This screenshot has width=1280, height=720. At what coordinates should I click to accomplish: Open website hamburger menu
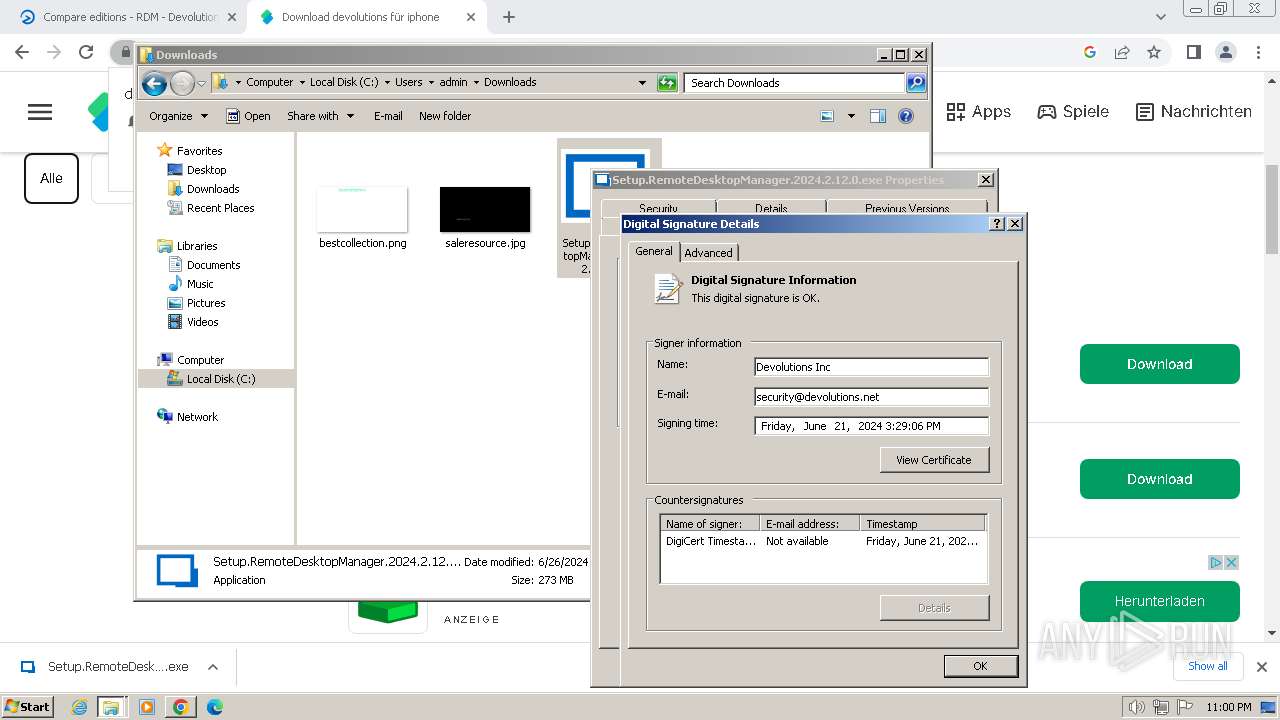(x=40, y=112)
